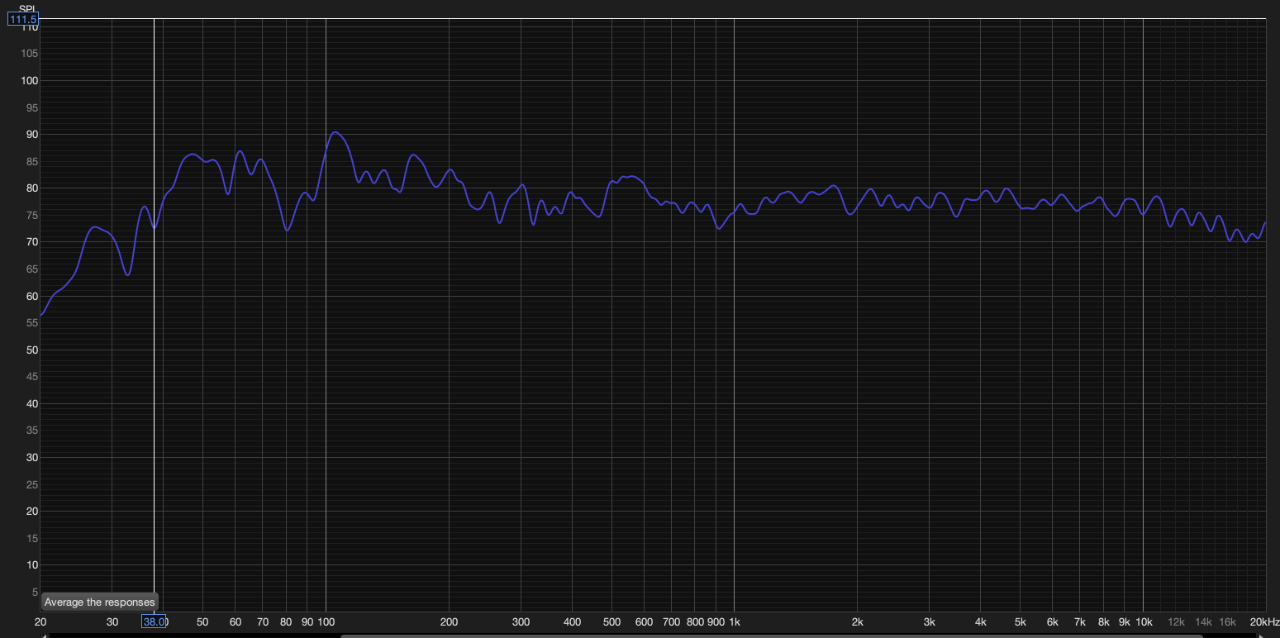Select the 200 Hz frequency axis label
This screenshot has height=638, width=1280.
[449, 622]
